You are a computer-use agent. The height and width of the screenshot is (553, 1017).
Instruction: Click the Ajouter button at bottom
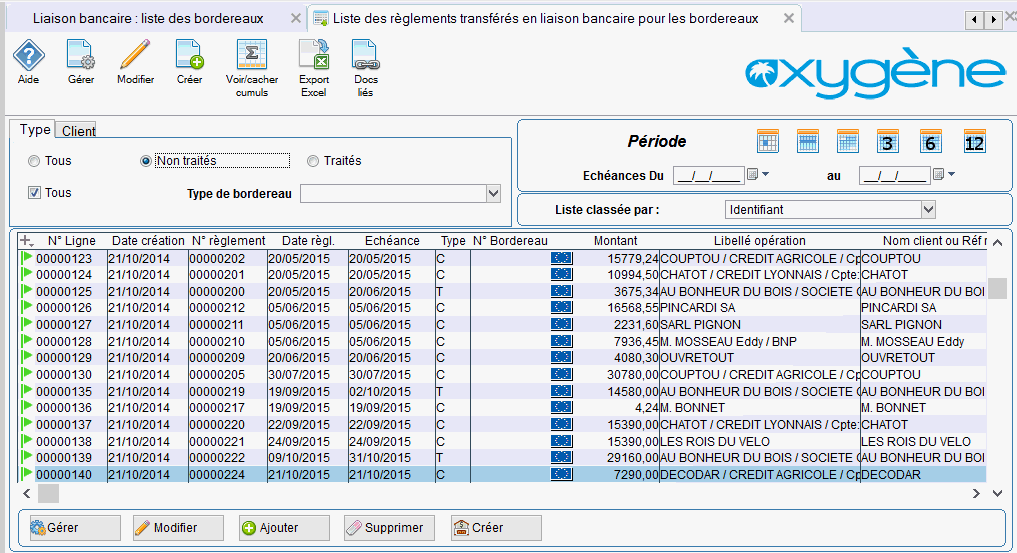point(284,528)
